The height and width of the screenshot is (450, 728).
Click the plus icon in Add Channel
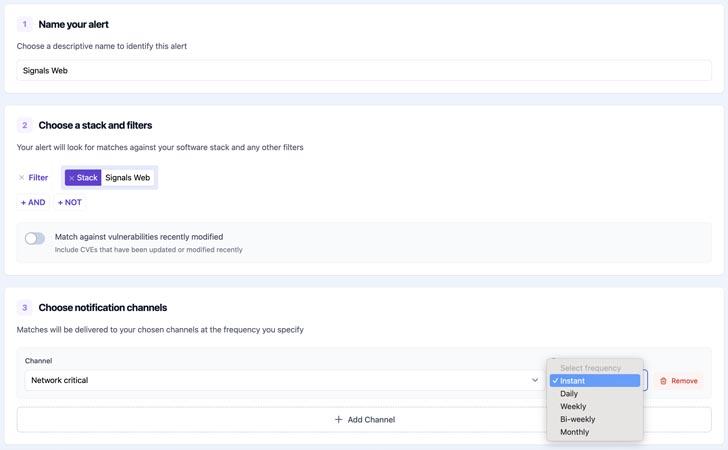click(x=338, y=420)
